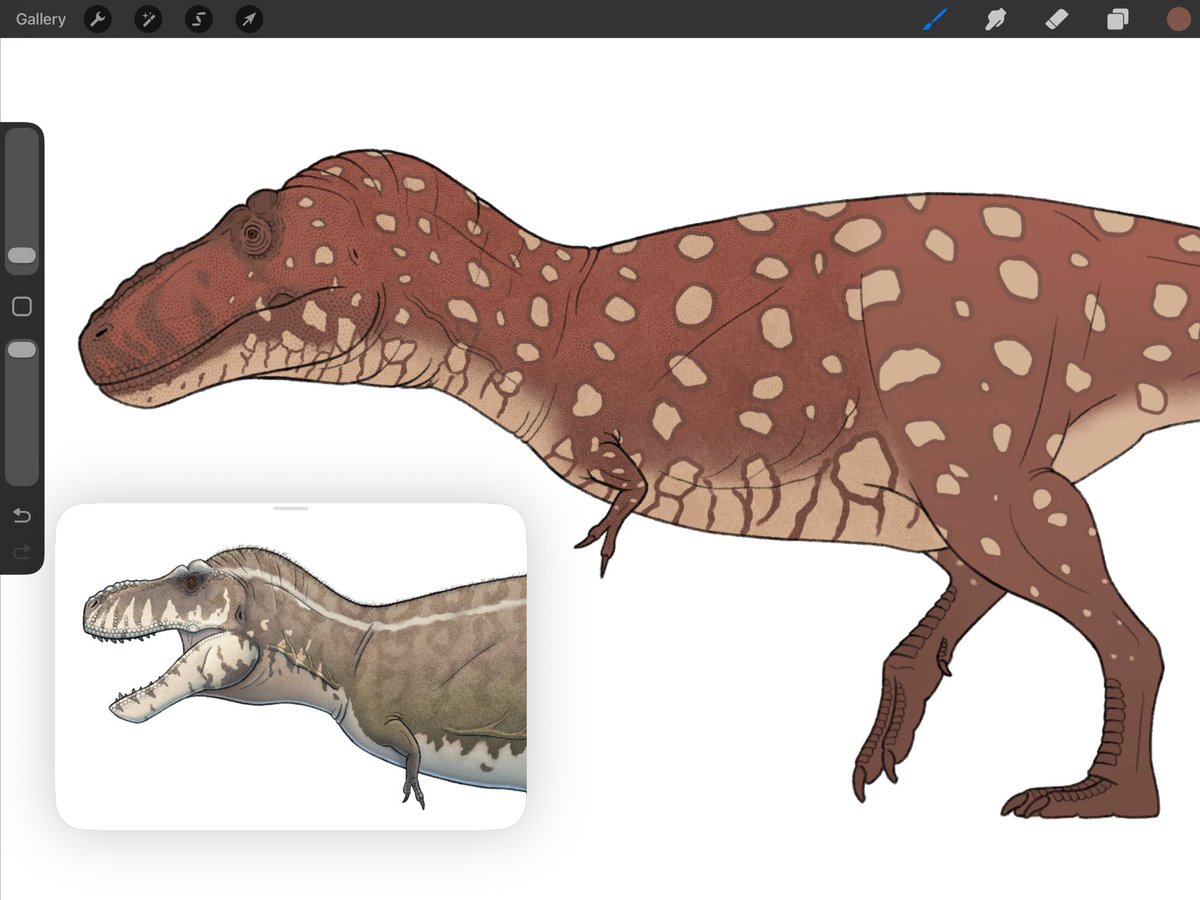Select the Smudge finger tool
Screen dimensions: 1200x900
click(995, 19)
